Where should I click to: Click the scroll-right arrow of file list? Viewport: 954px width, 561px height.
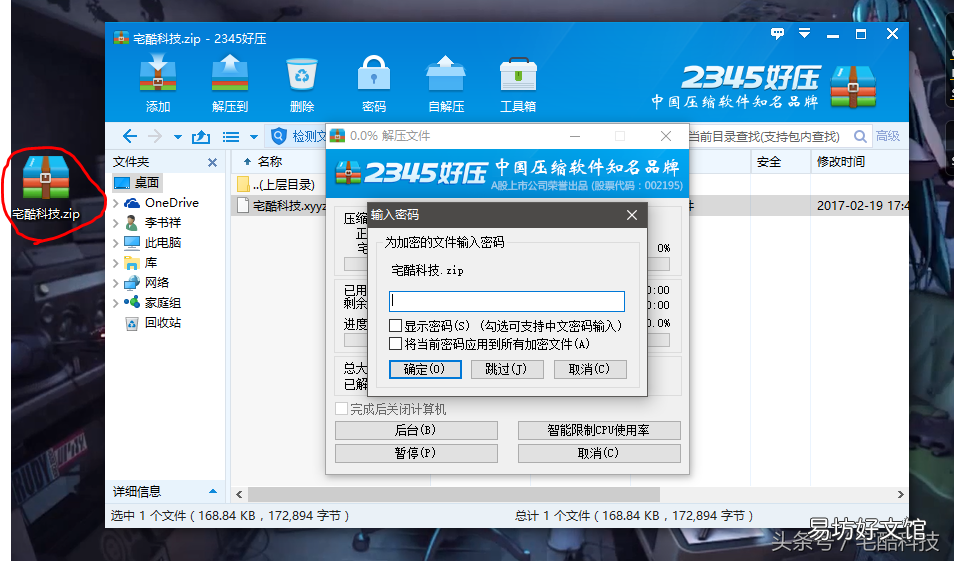[x=900, y=494]
